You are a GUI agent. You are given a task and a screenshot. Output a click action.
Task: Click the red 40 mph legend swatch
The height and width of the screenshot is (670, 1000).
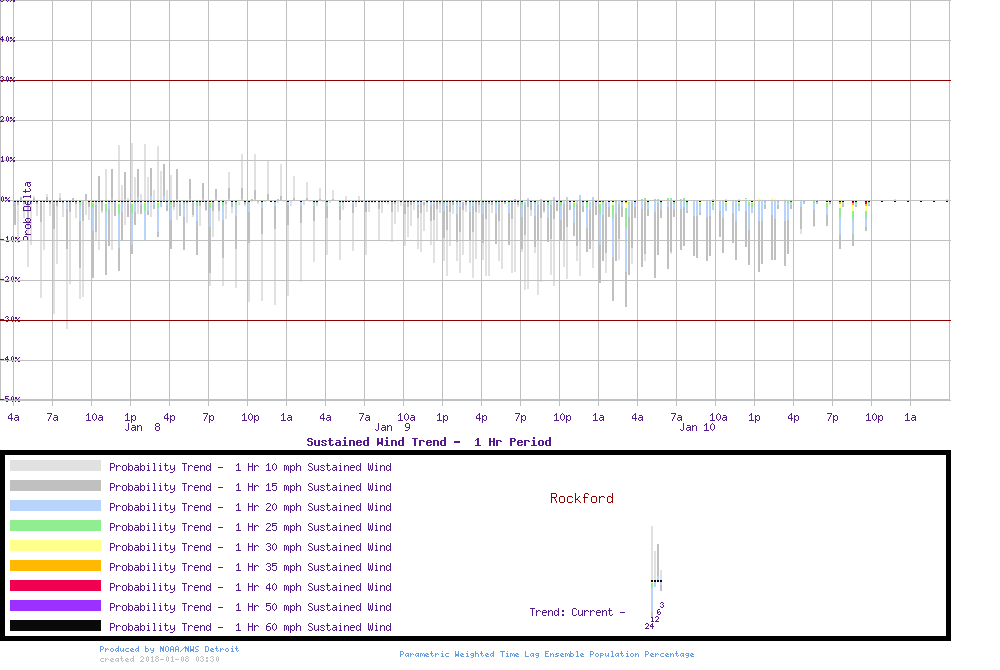[55, 586]
